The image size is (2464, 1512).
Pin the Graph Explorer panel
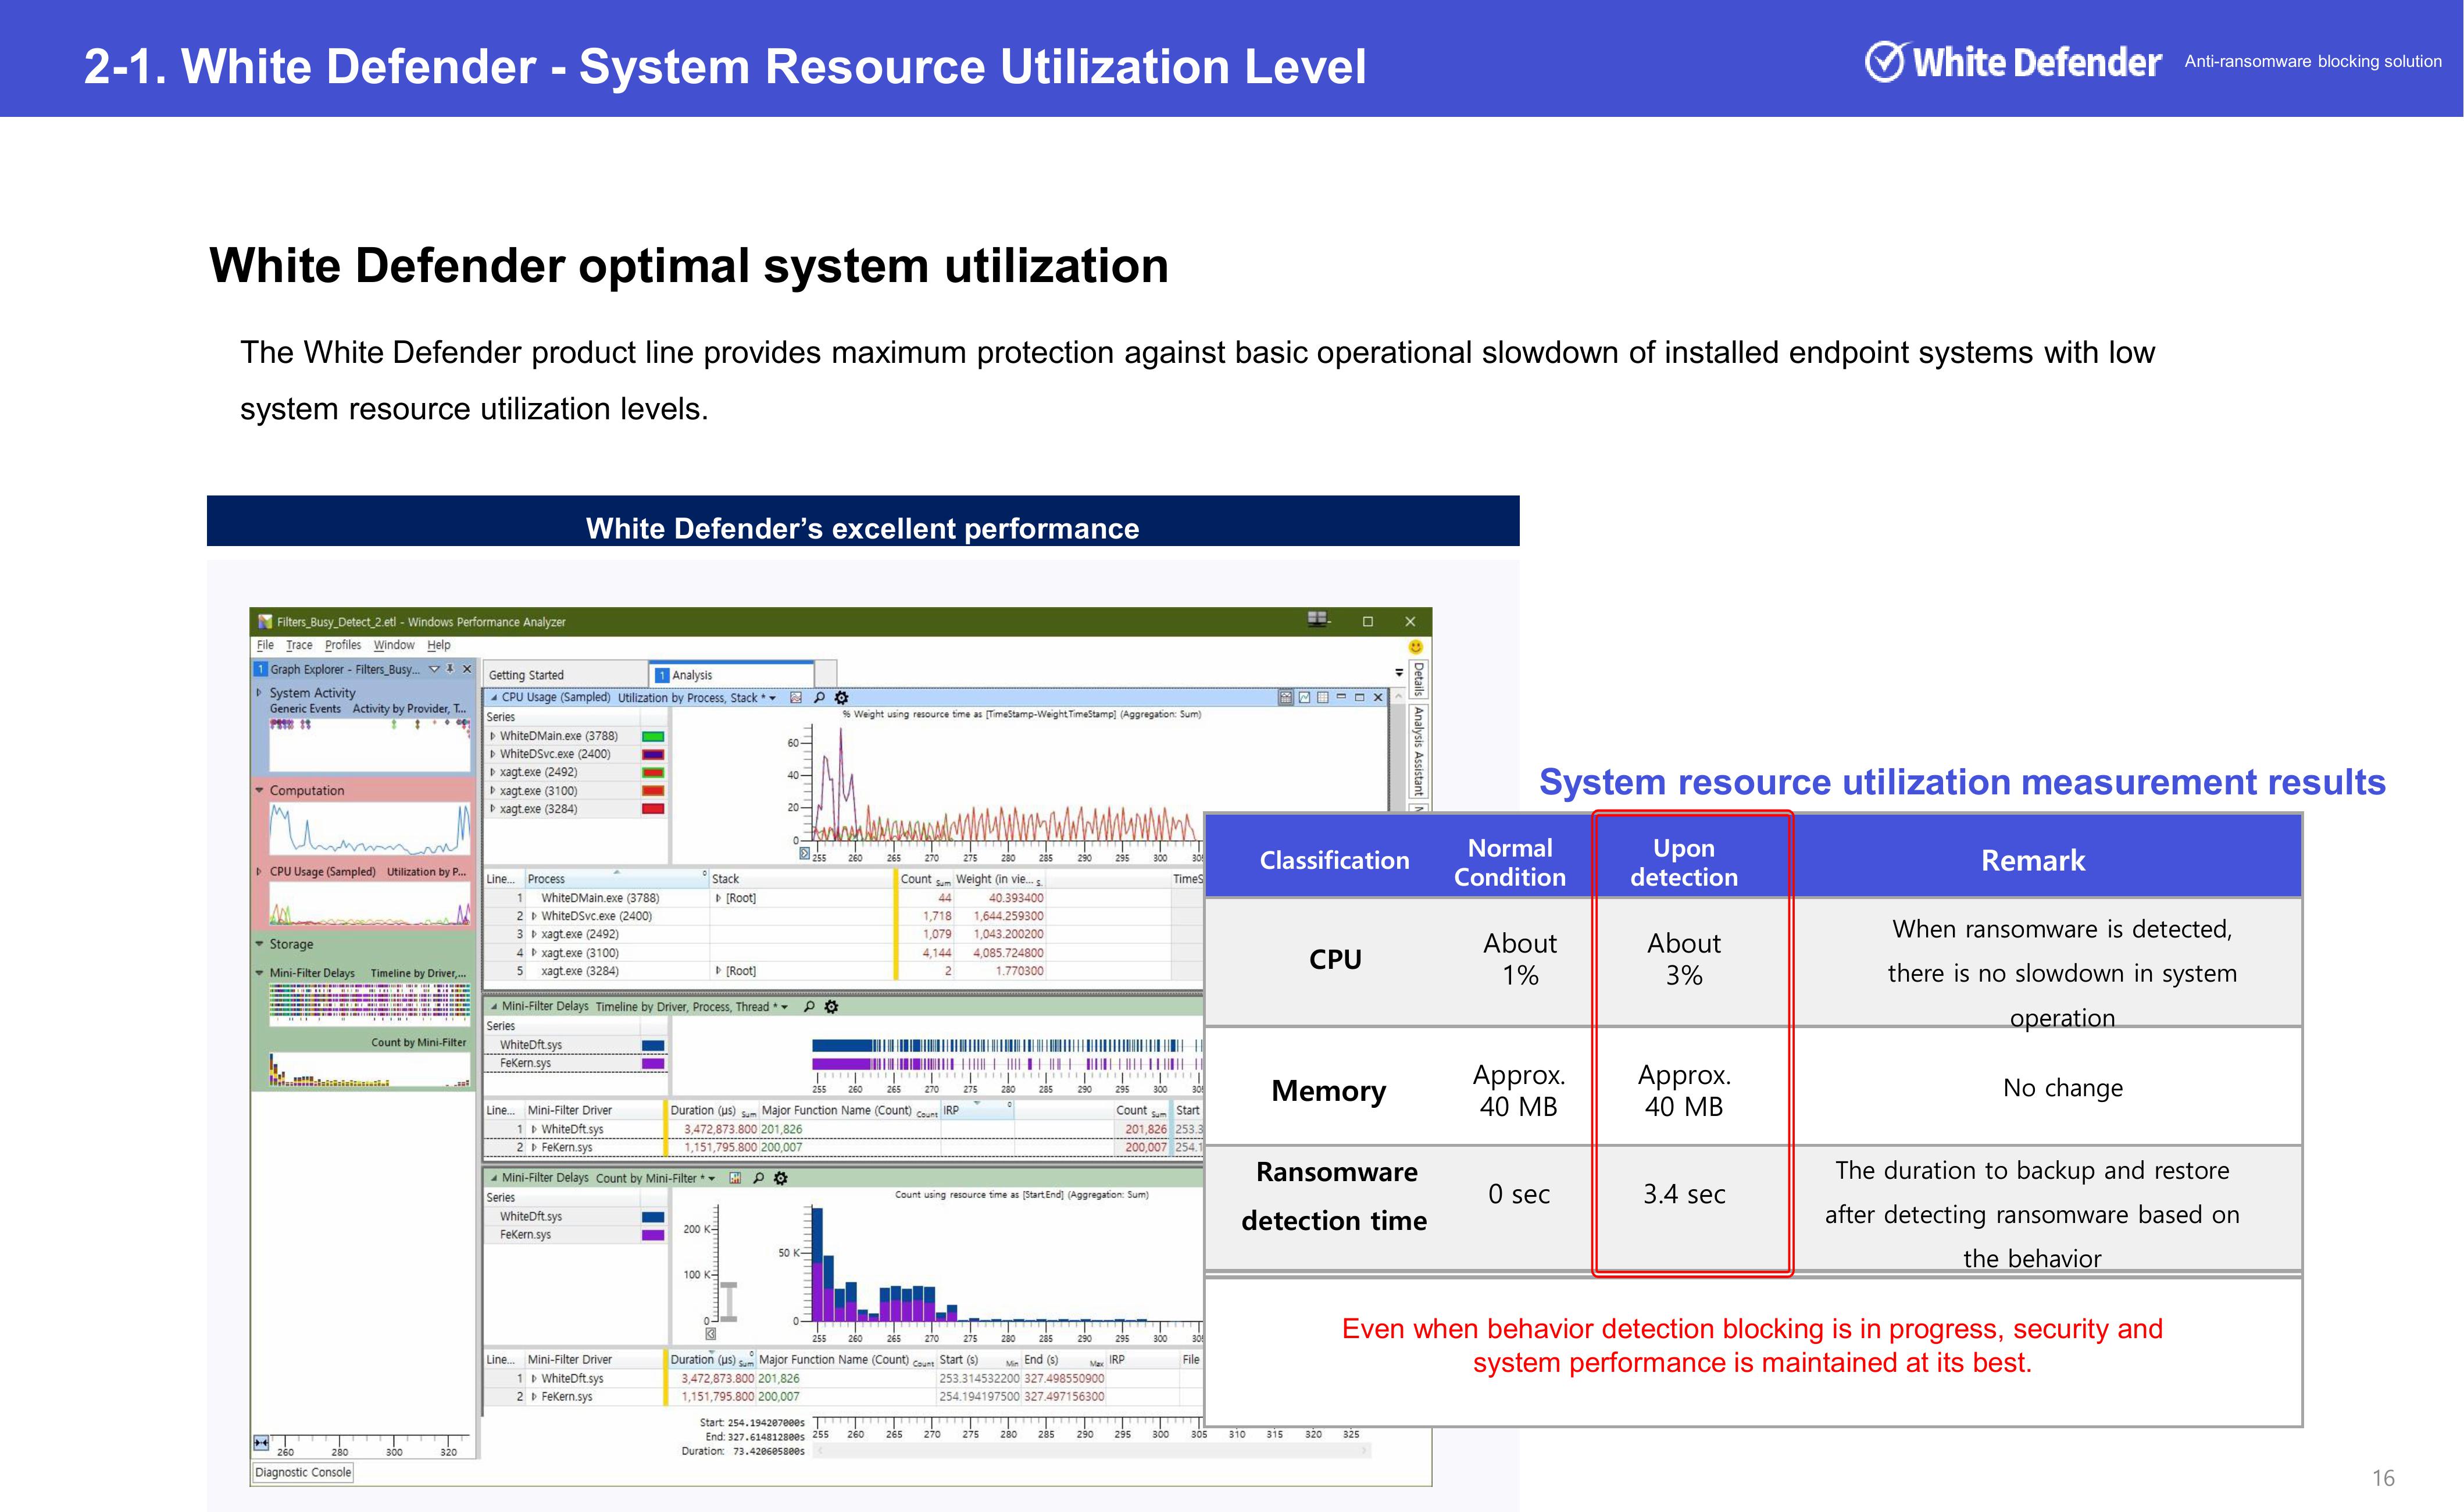450,669
